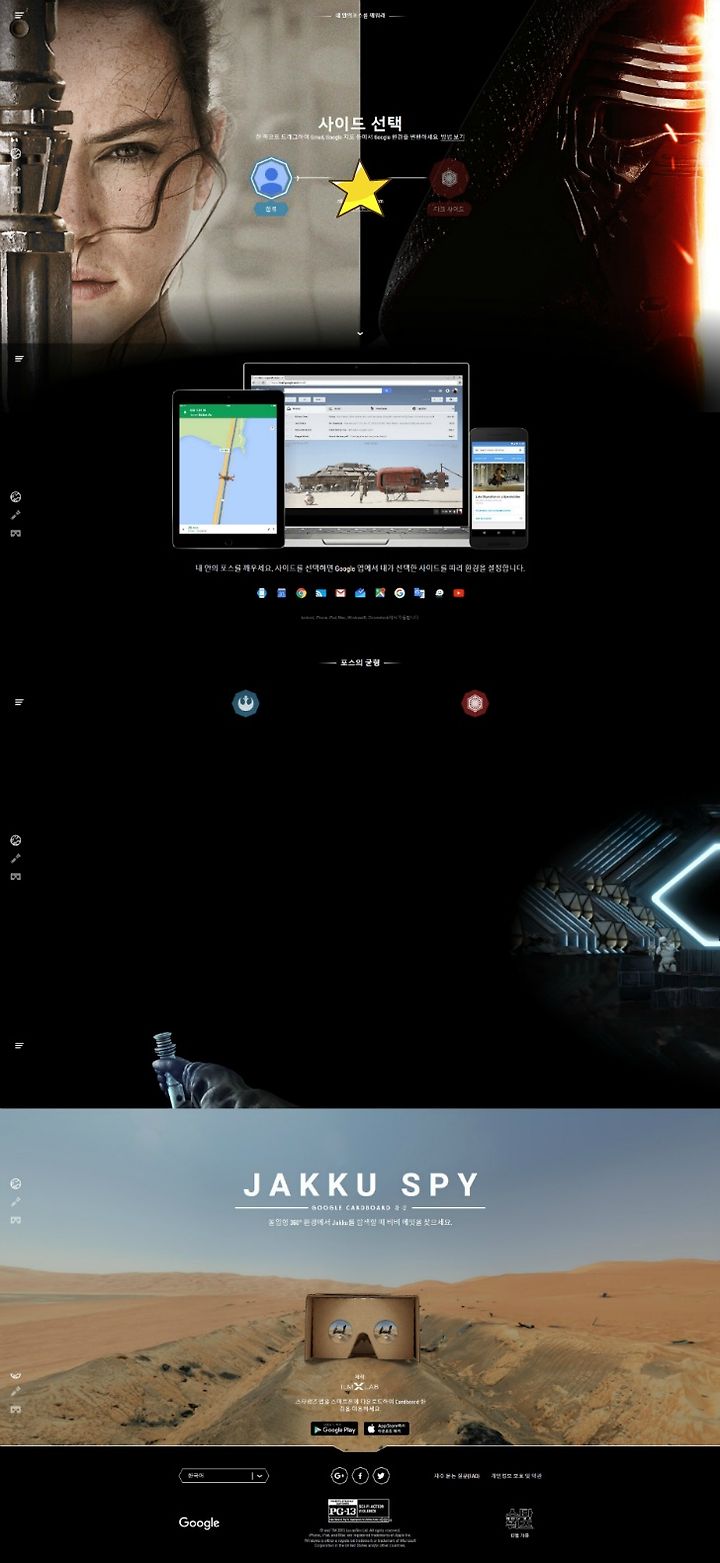720x1563 pixels.
Task: Click the YouTube app icon
Action: (x=458, y=593)
